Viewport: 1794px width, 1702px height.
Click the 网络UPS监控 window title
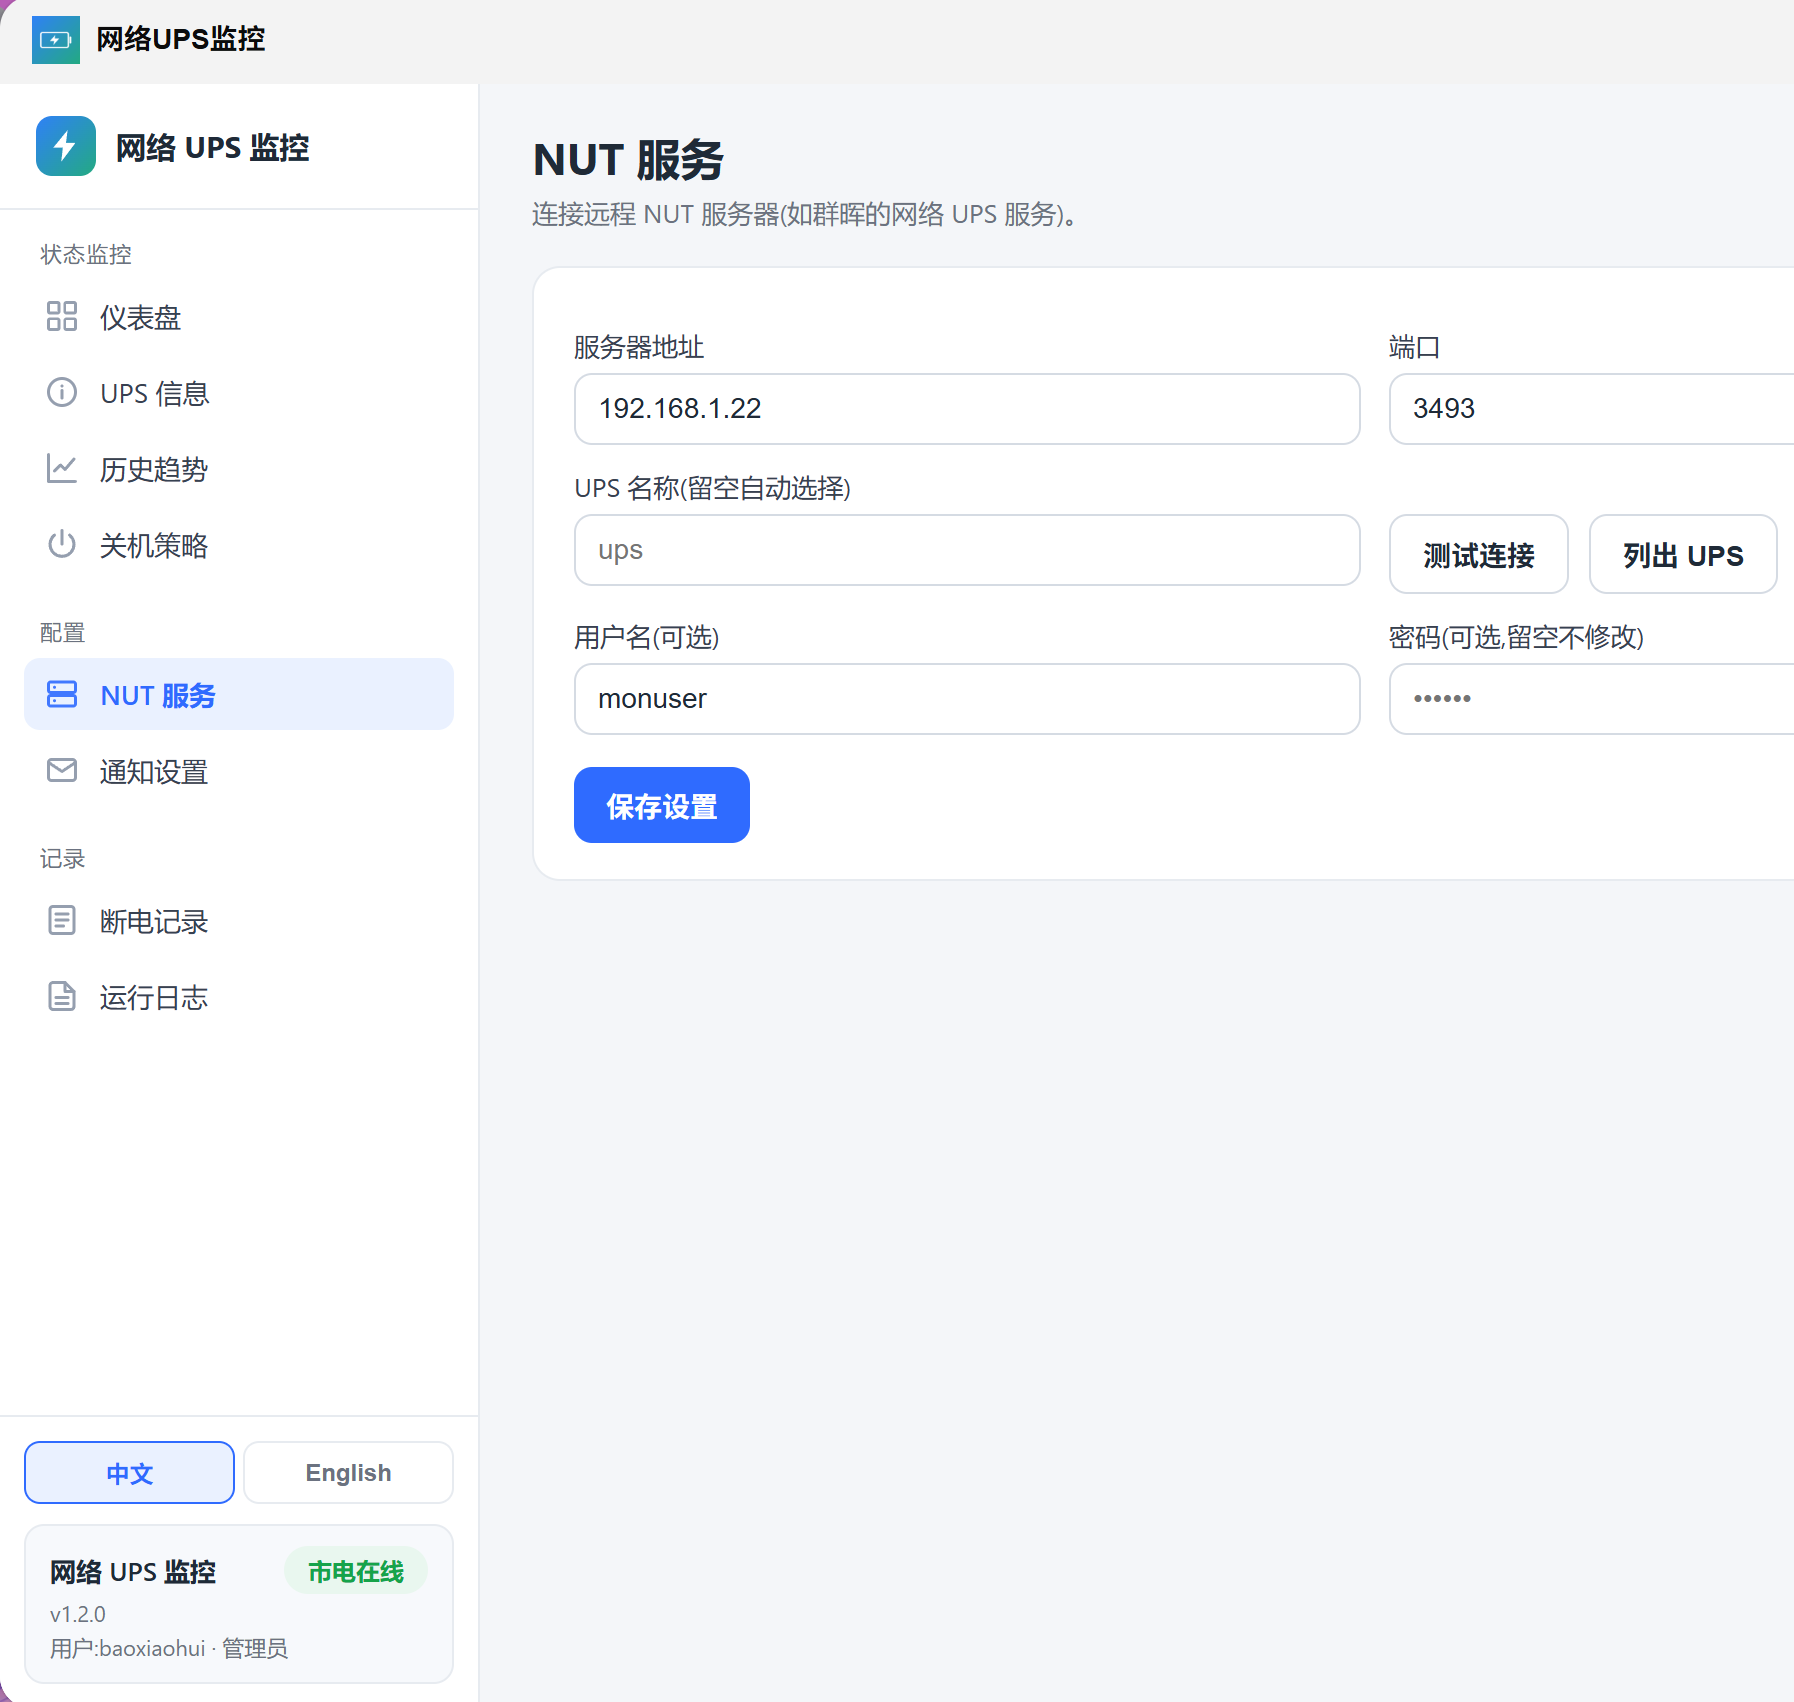coord(181,39)
